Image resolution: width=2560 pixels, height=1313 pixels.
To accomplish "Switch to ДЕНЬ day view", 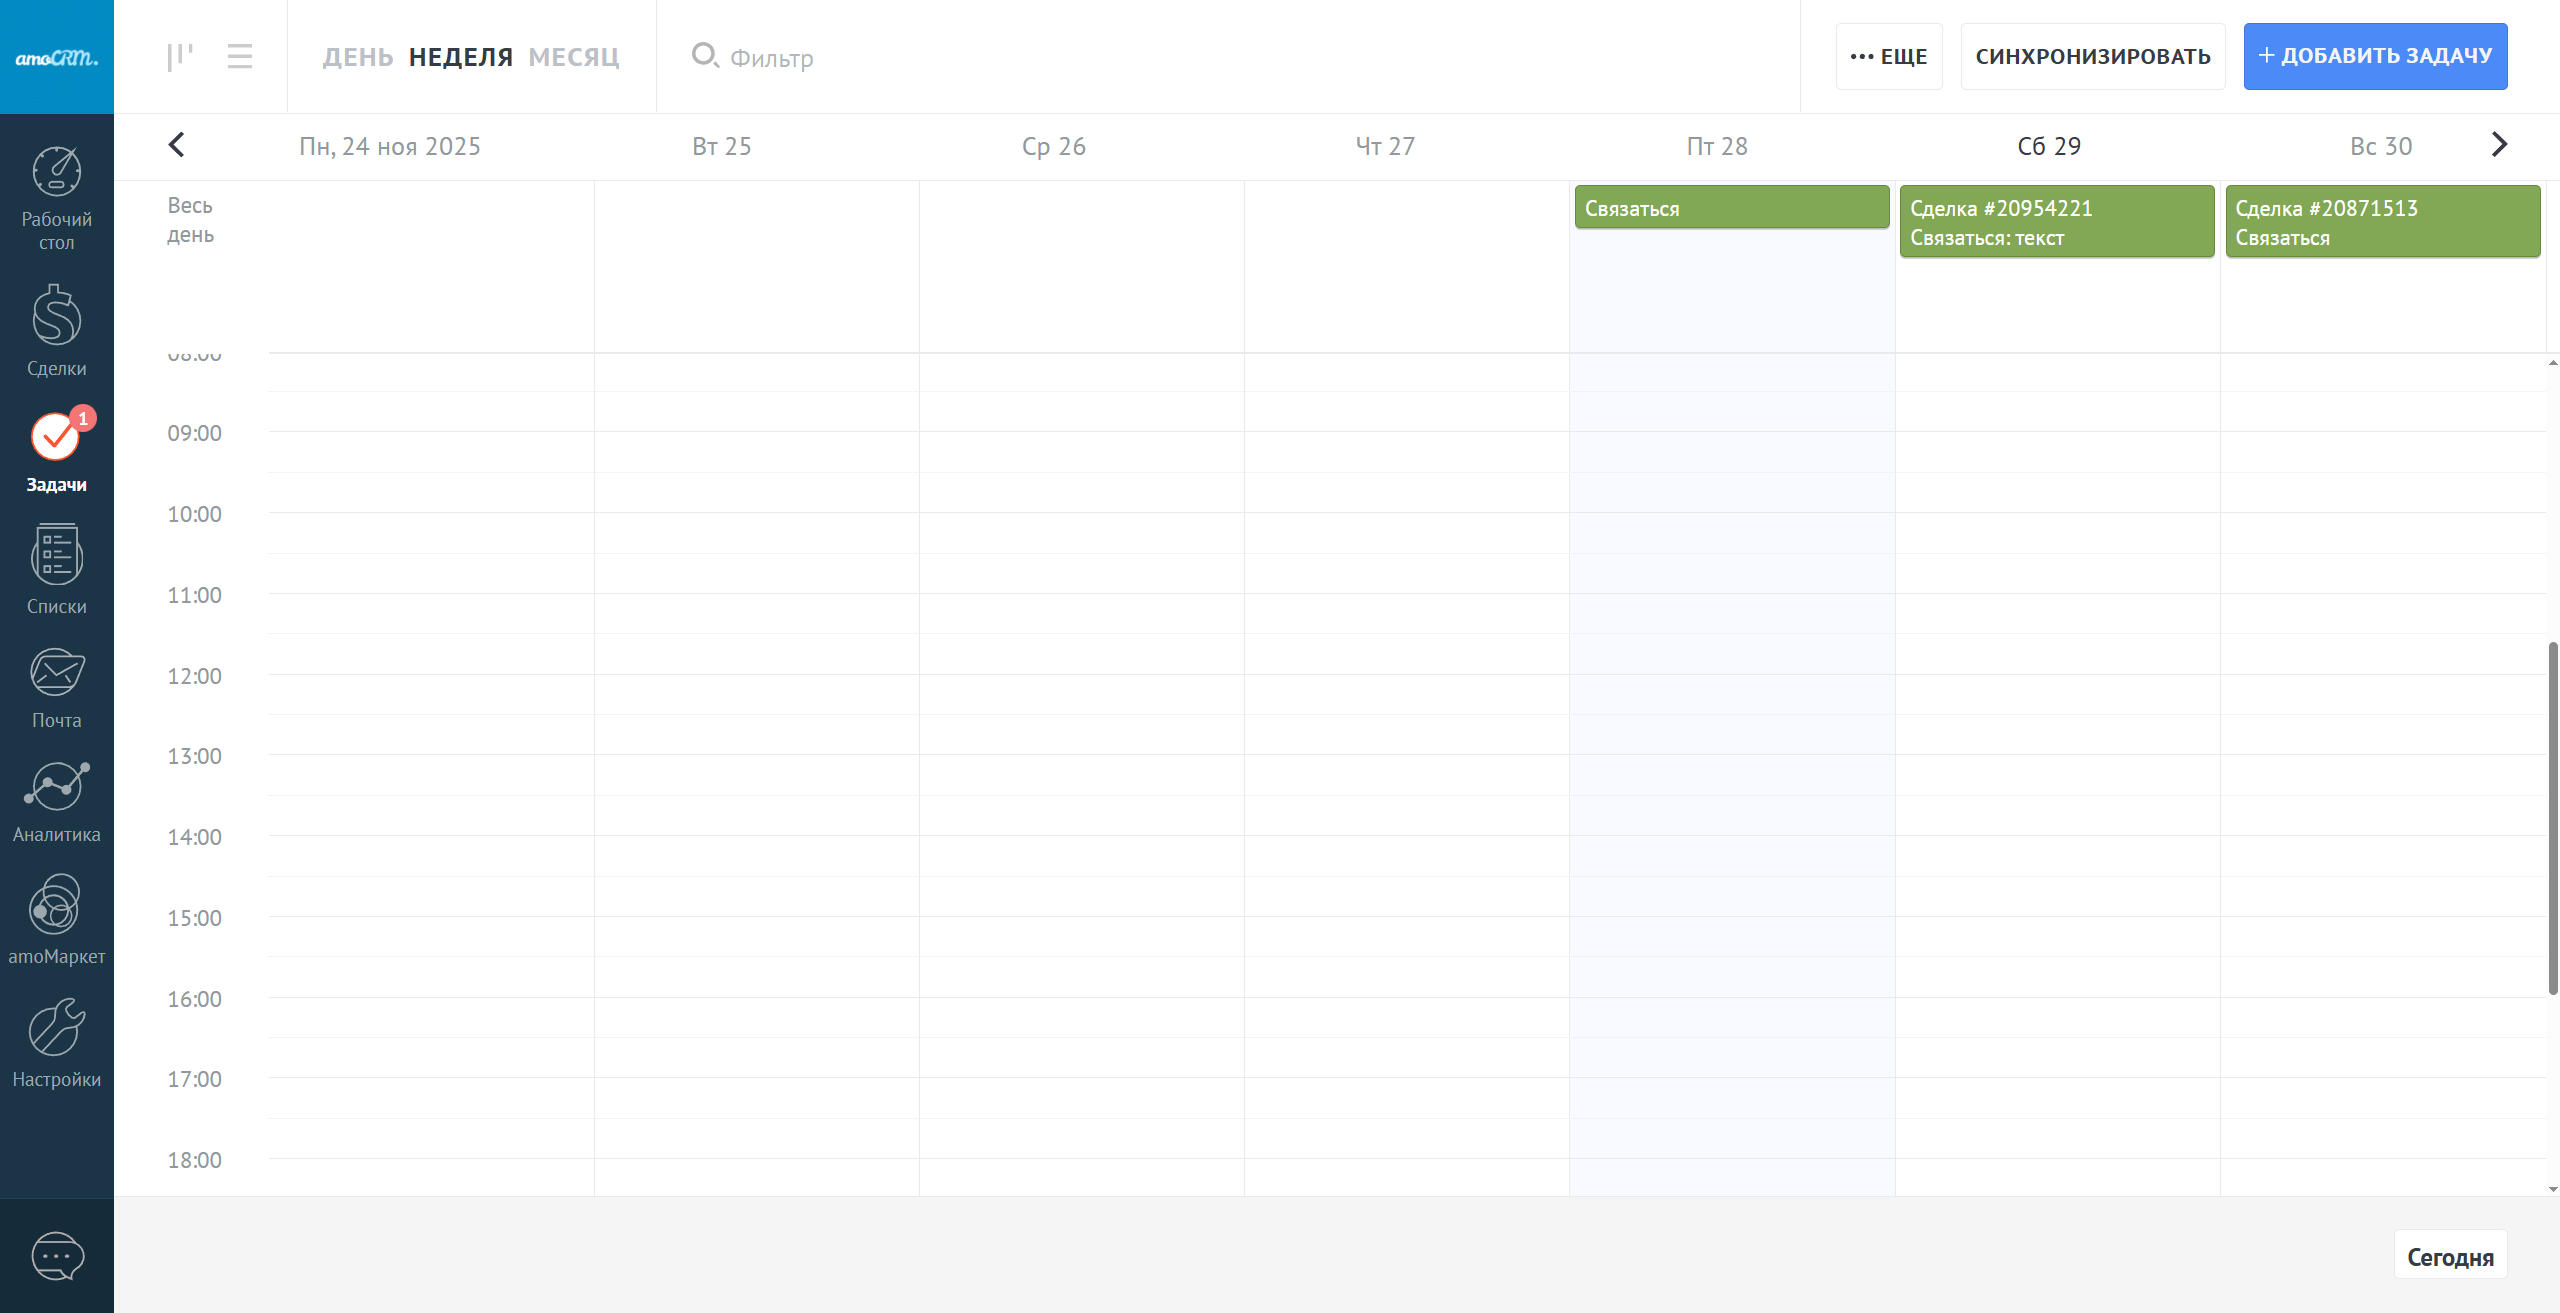I will (x=358, y=57).
